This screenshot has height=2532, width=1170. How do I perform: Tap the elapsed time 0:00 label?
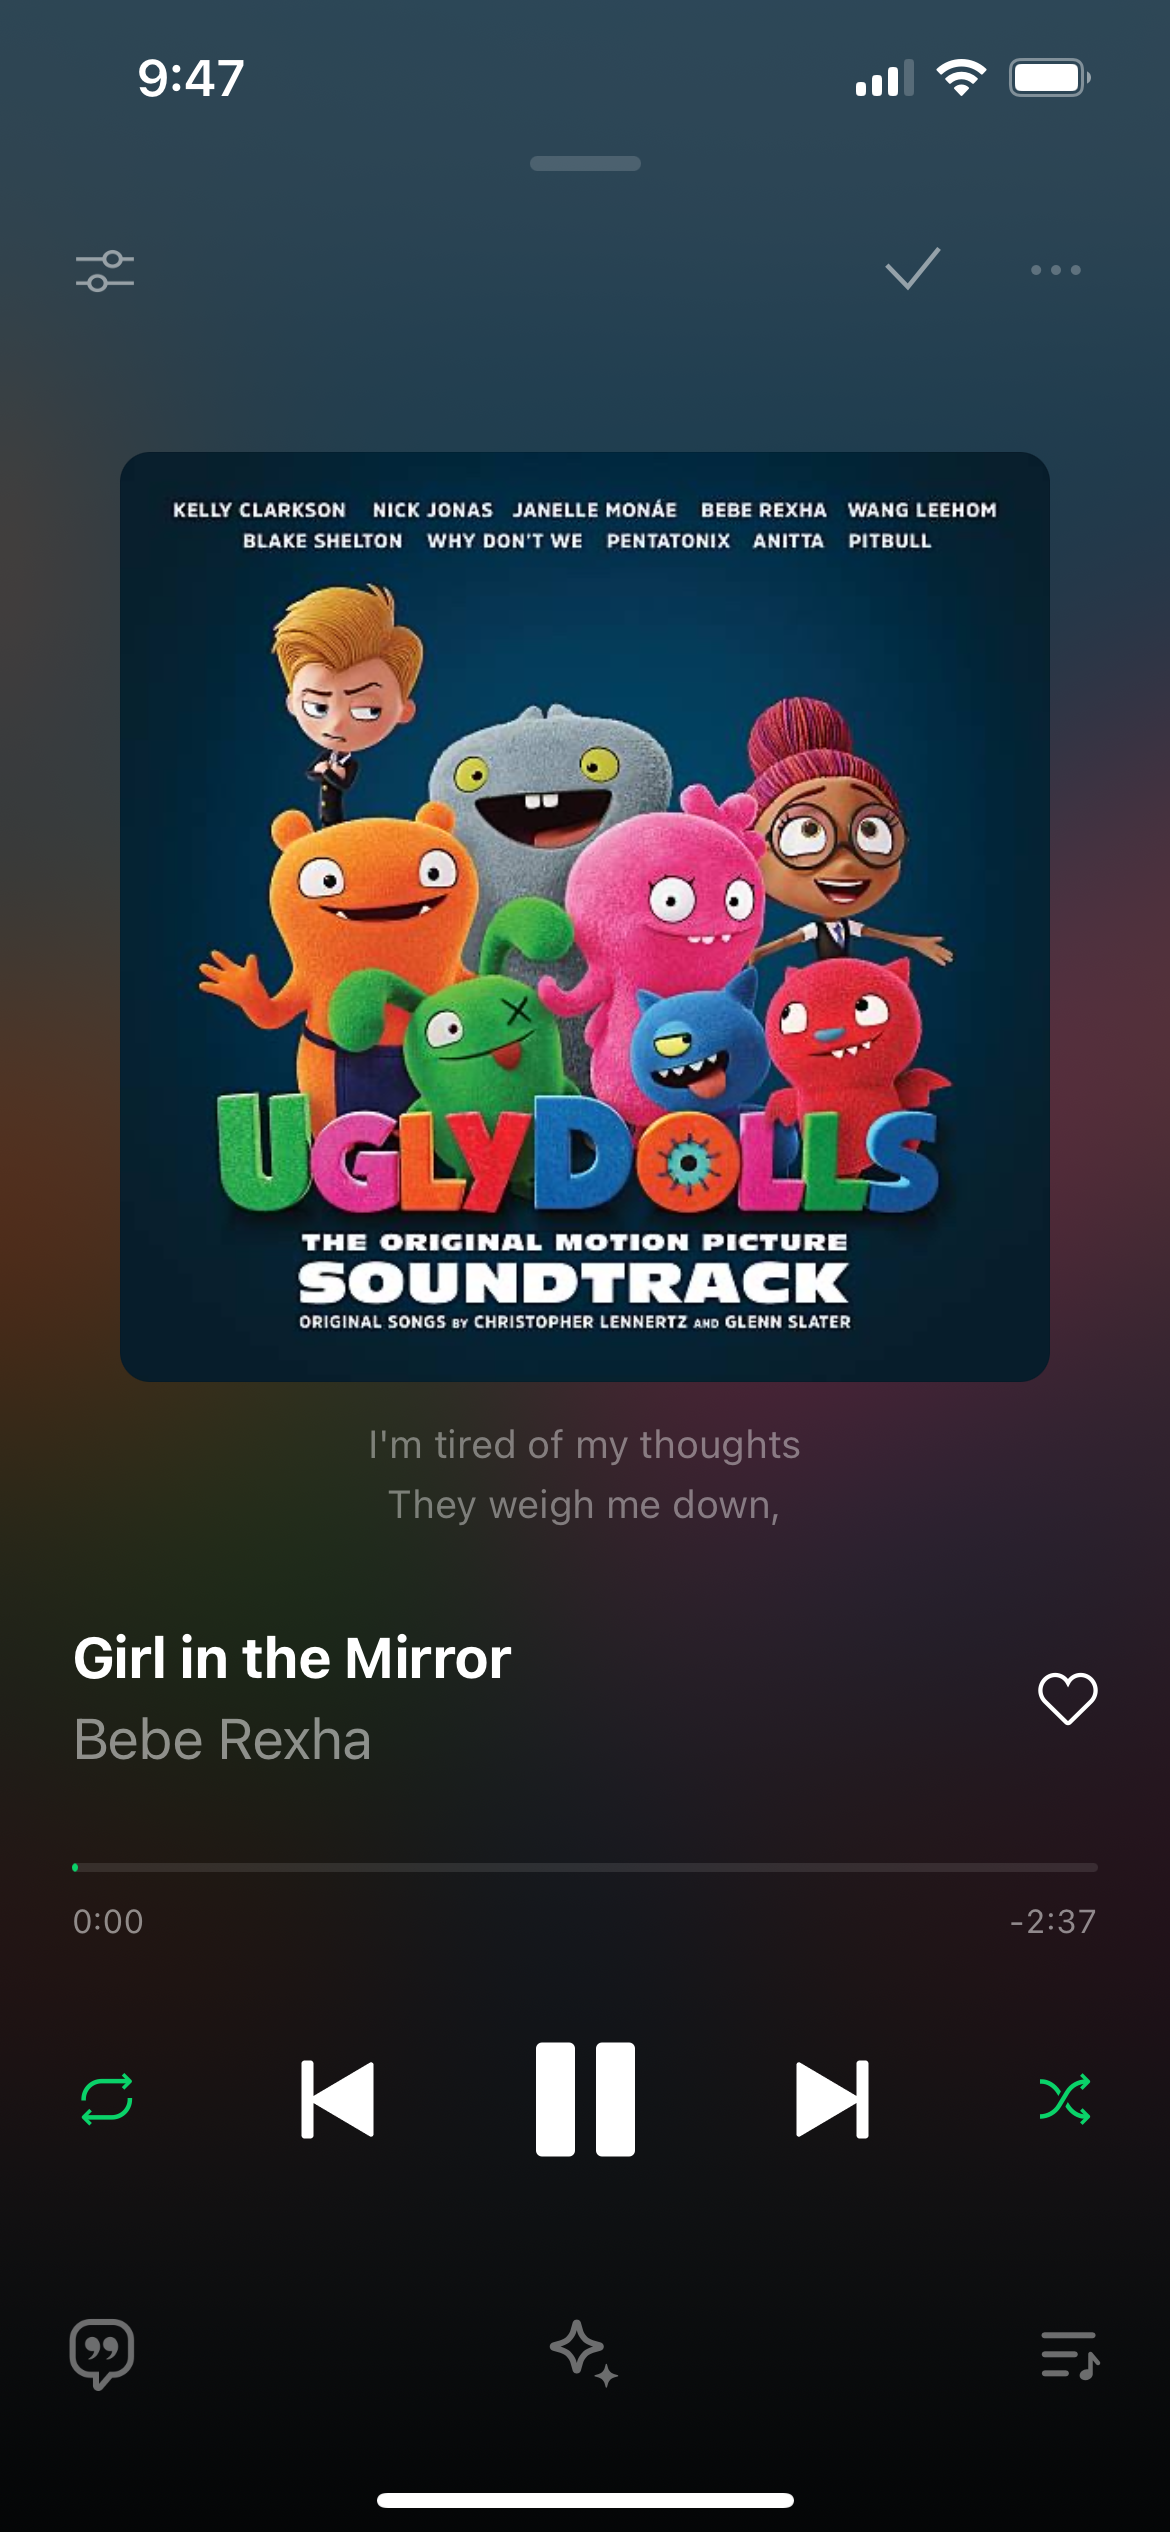click(x=108, y=1921)
